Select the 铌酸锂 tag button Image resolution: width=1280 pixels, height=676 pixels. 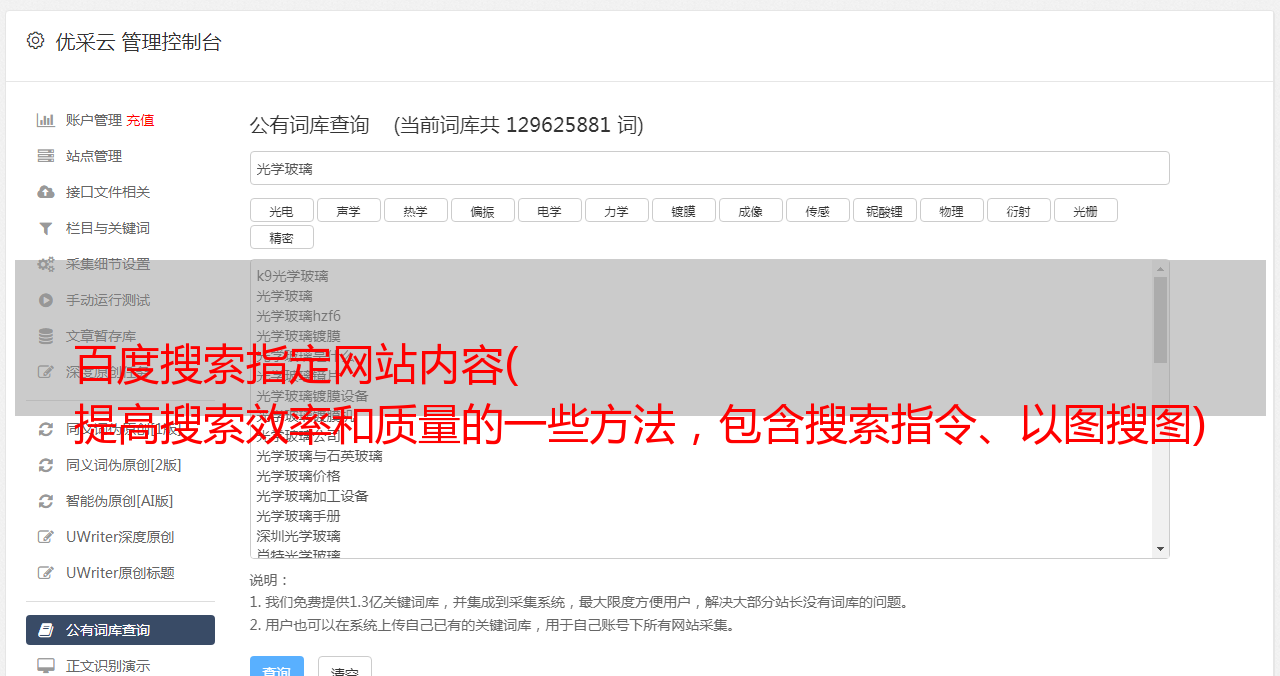coord(885,210)
